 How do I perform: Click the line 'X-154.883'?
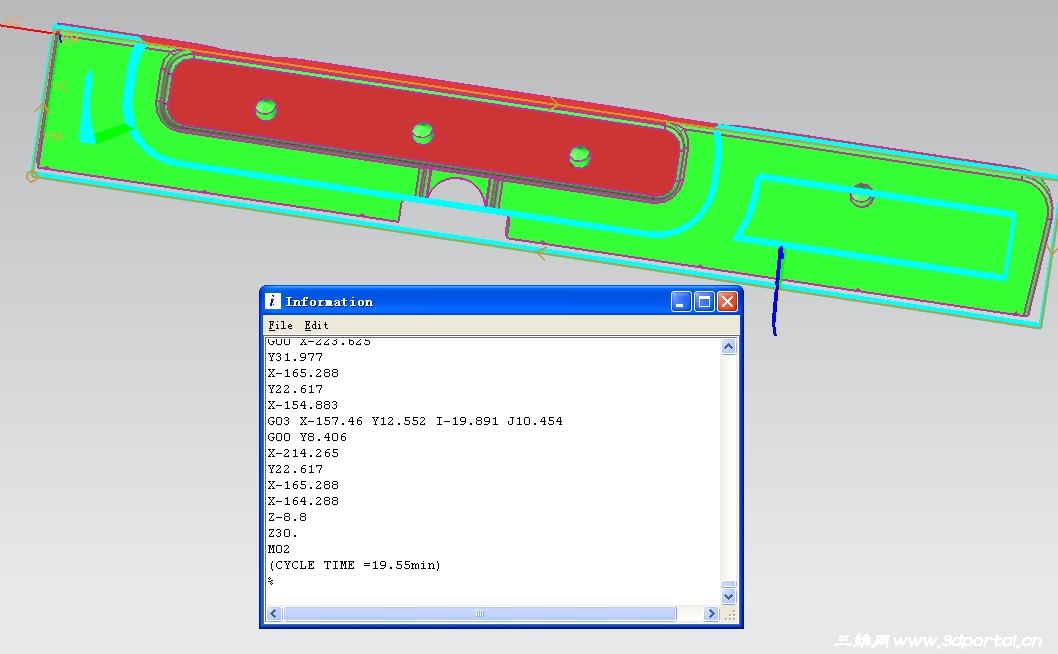[x=303, y=405]
